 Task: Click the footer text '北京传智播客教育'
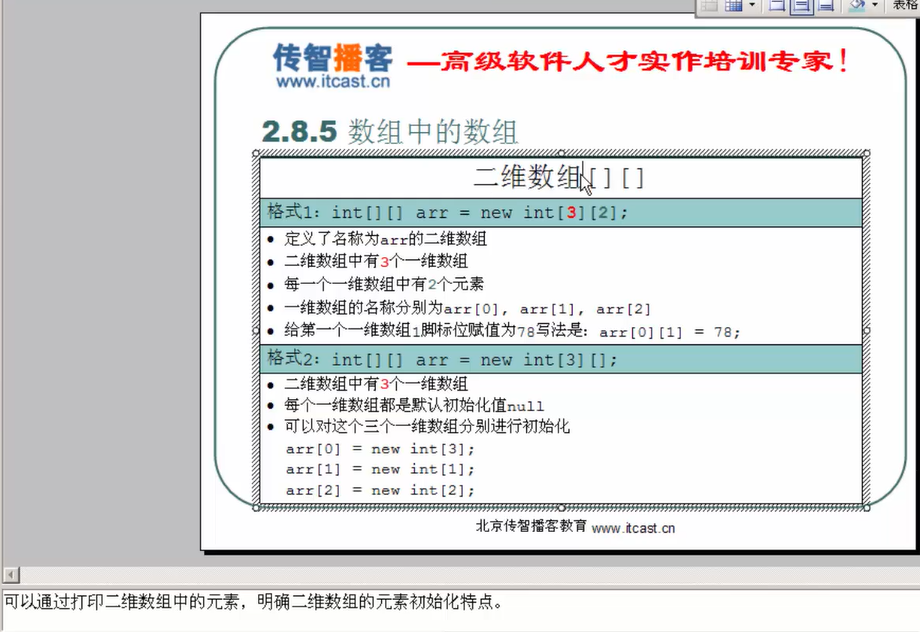(x=531, y=525)
